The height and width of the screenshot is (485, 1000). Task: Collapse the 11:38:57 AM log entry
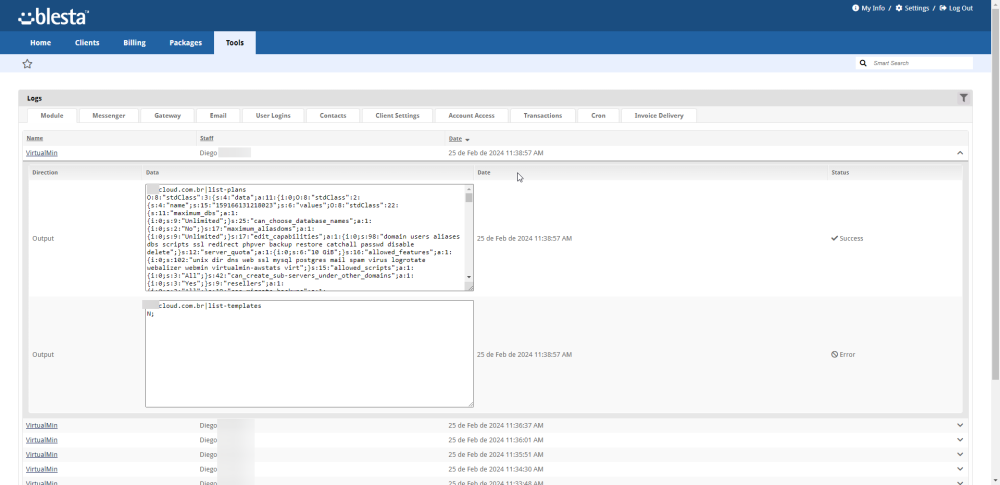(x=960, y=153)
